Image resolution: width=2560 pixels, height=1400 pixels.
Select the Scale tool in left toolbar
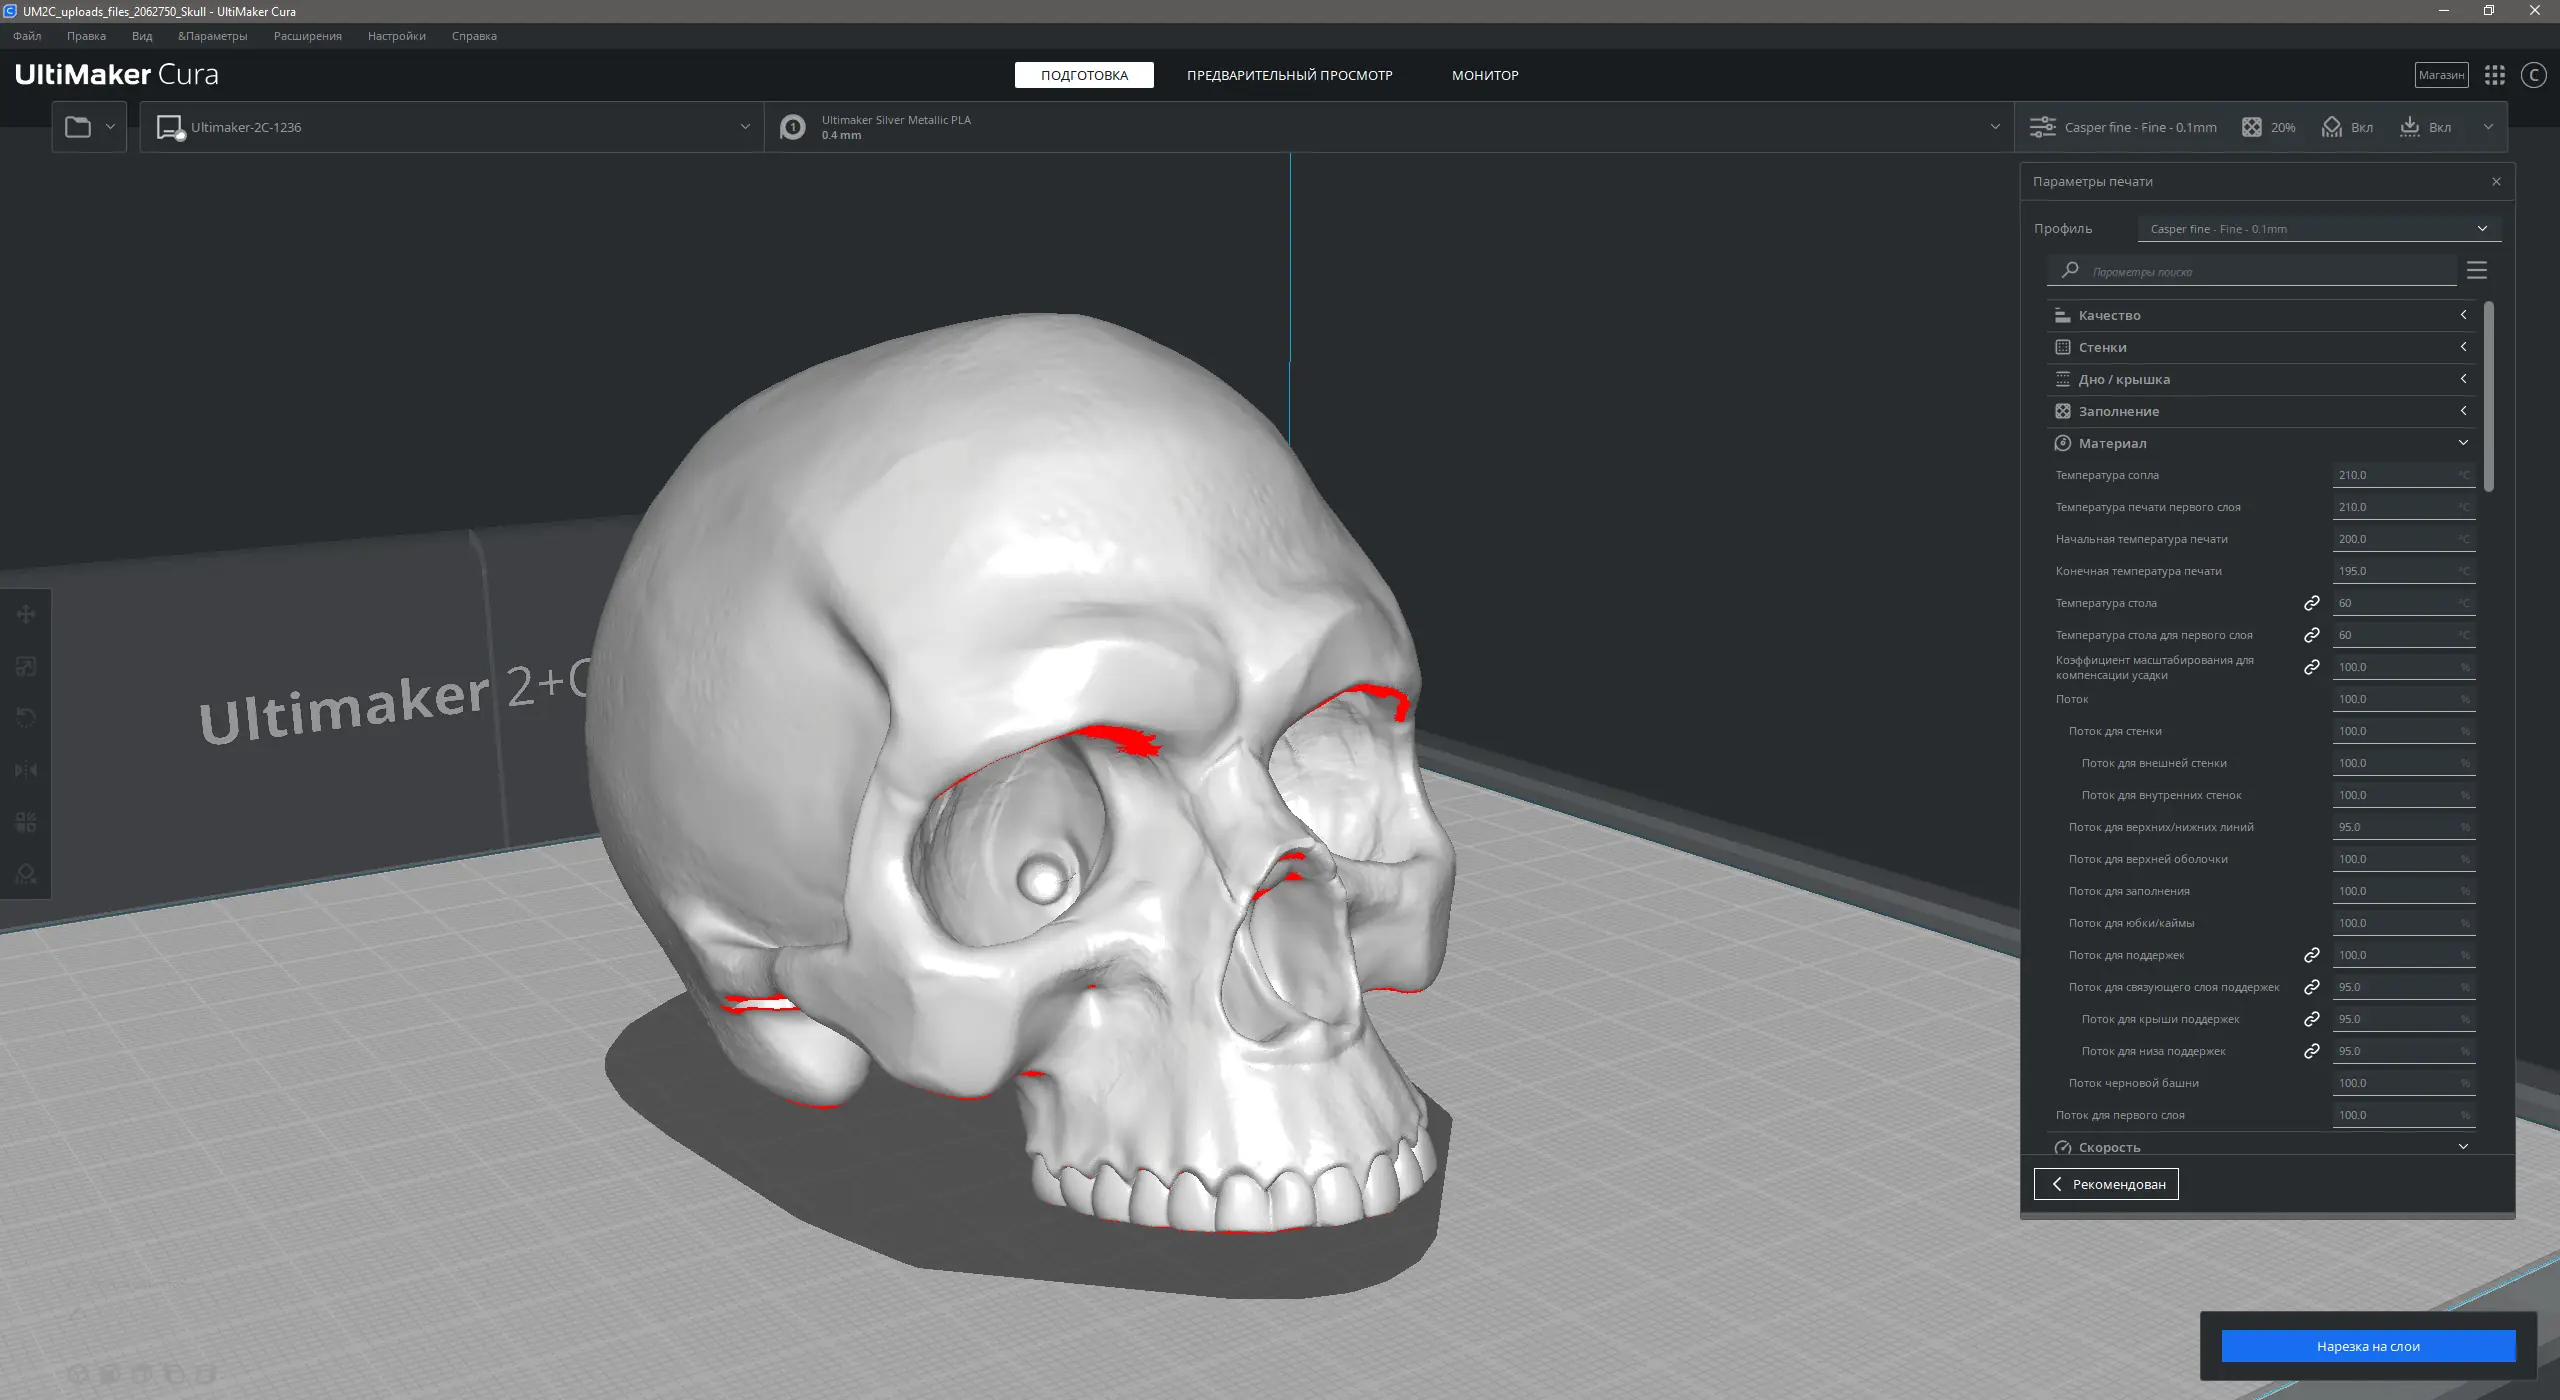click(26, 666)
